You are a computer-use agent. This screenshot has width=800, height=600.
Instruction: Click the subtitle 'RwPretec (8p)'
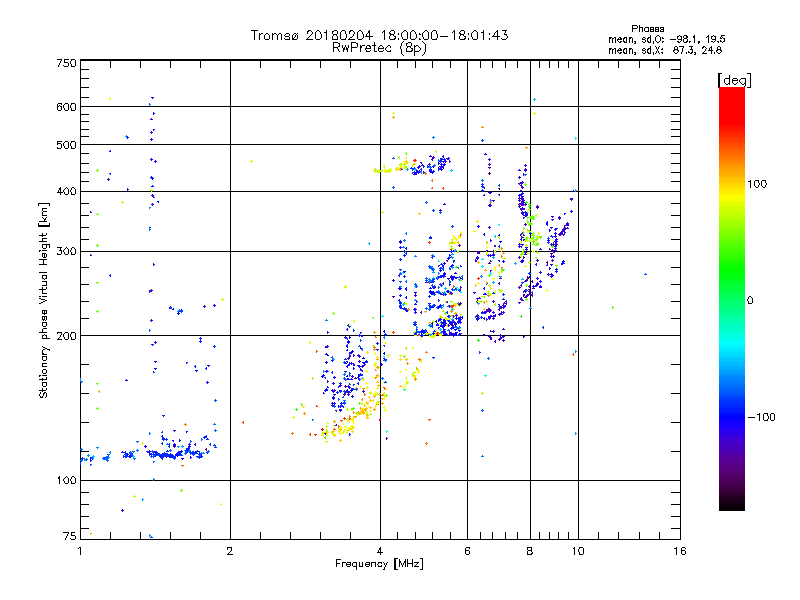point(379,48)
